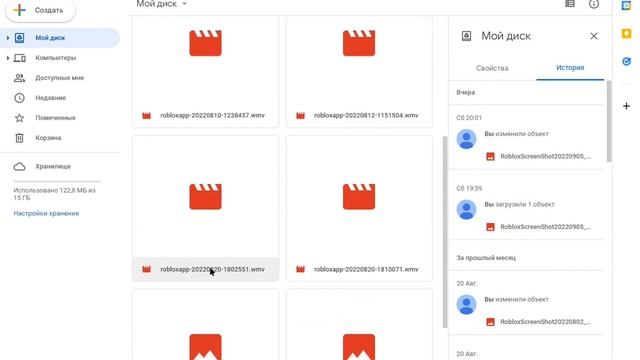
Task: Expand the Компьютеры tree arrow
Action: point(8,58)
